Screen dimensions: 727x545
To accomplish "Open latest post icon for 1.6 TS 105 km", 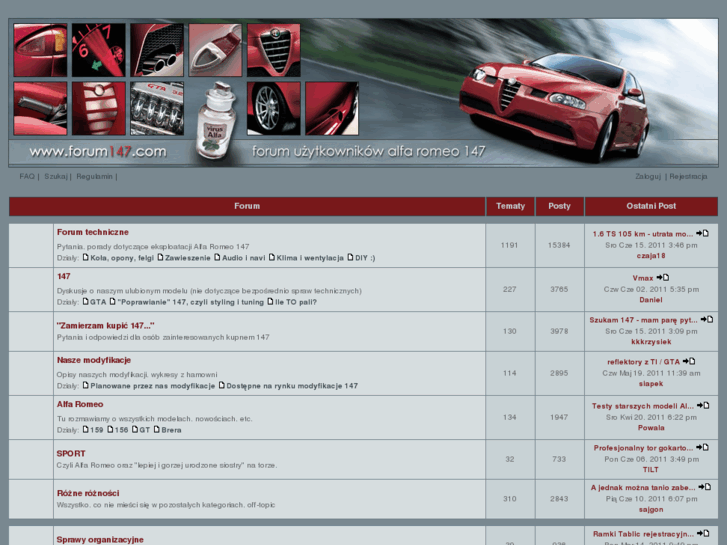I will [x=702, y=233].
